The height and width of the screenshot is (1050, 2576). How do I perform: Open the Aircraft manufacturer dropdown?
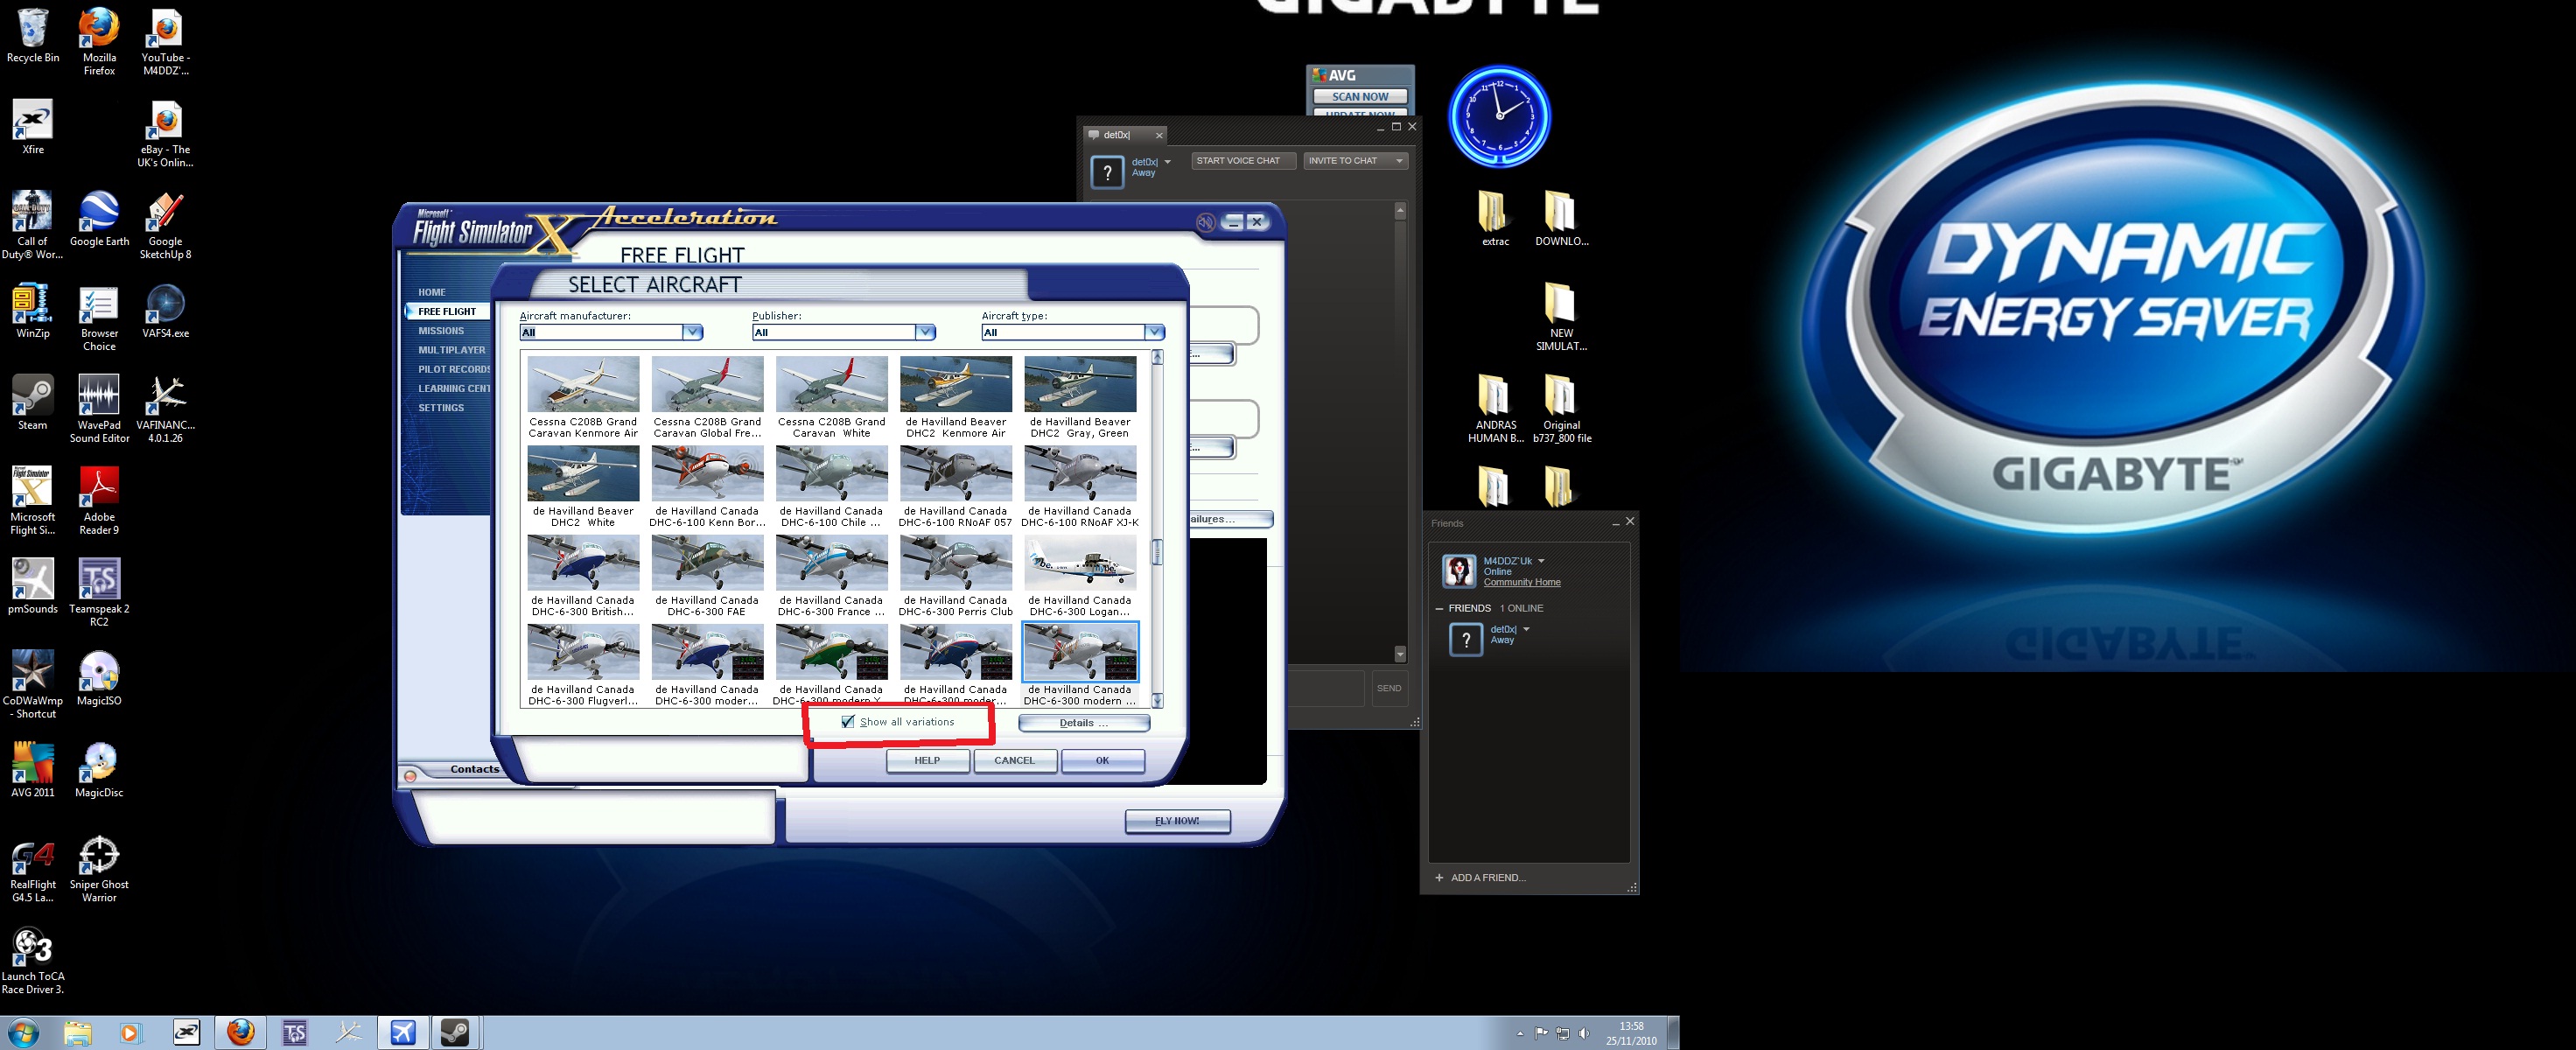pos(691,331)
